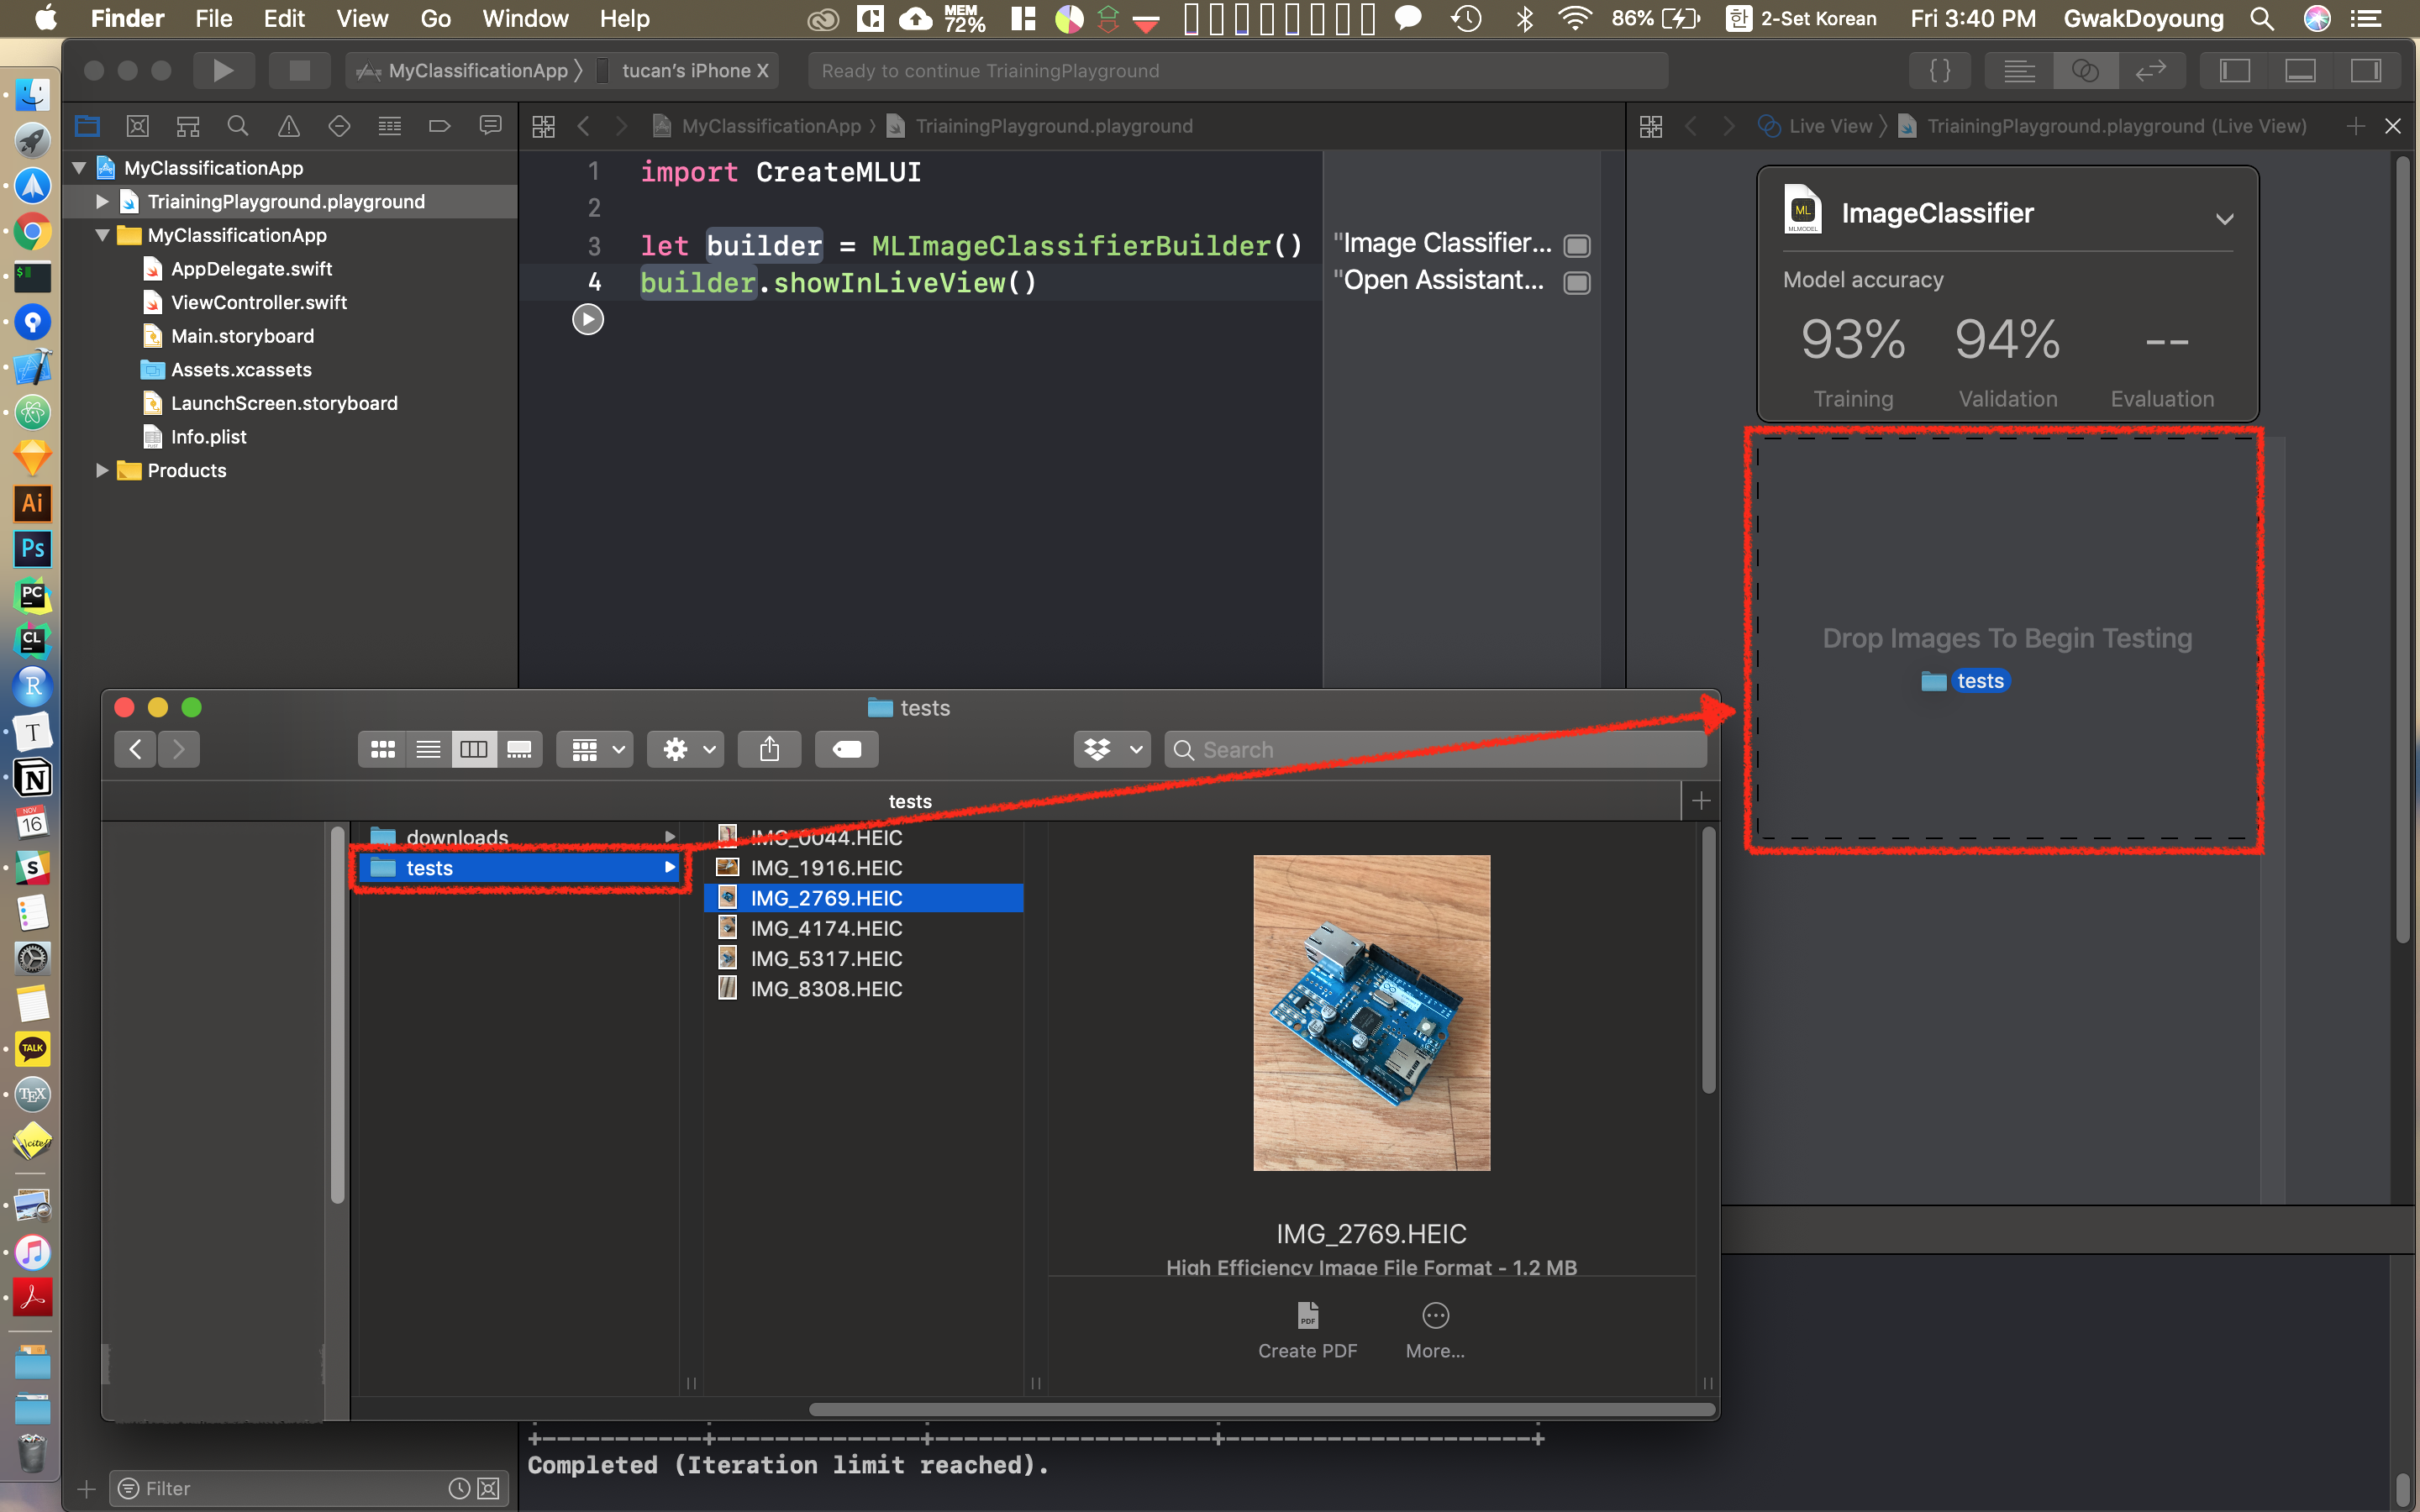Screen dimensions: 2420x1512
Task: Open the Window menu in the menu bar
Action: tap(526, 18)
